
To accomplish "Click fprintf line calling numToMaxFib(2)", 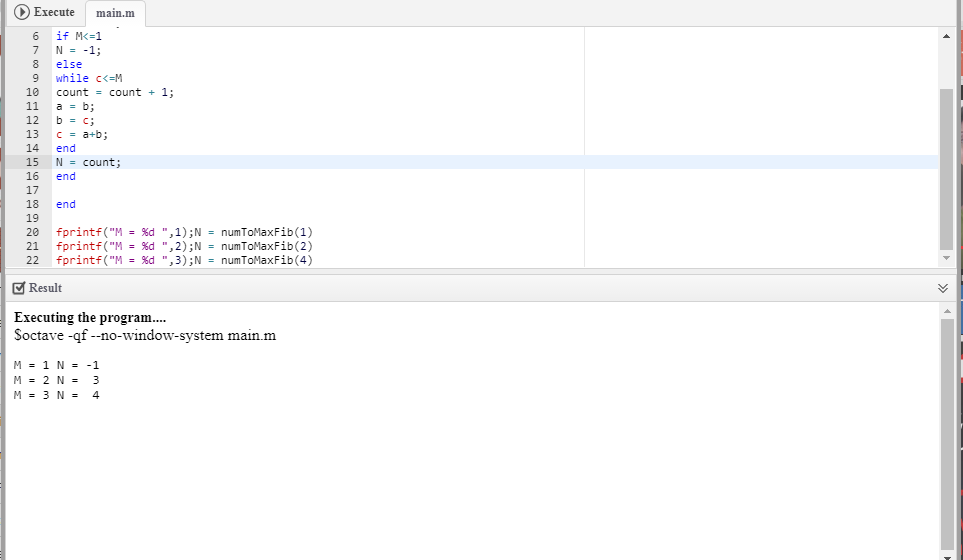I will pyautogui.click(x=184, y=246).
